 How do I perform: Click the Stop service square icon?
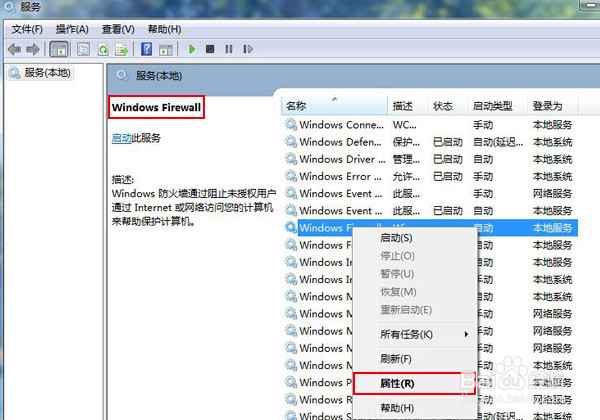(x=210, y=49)
